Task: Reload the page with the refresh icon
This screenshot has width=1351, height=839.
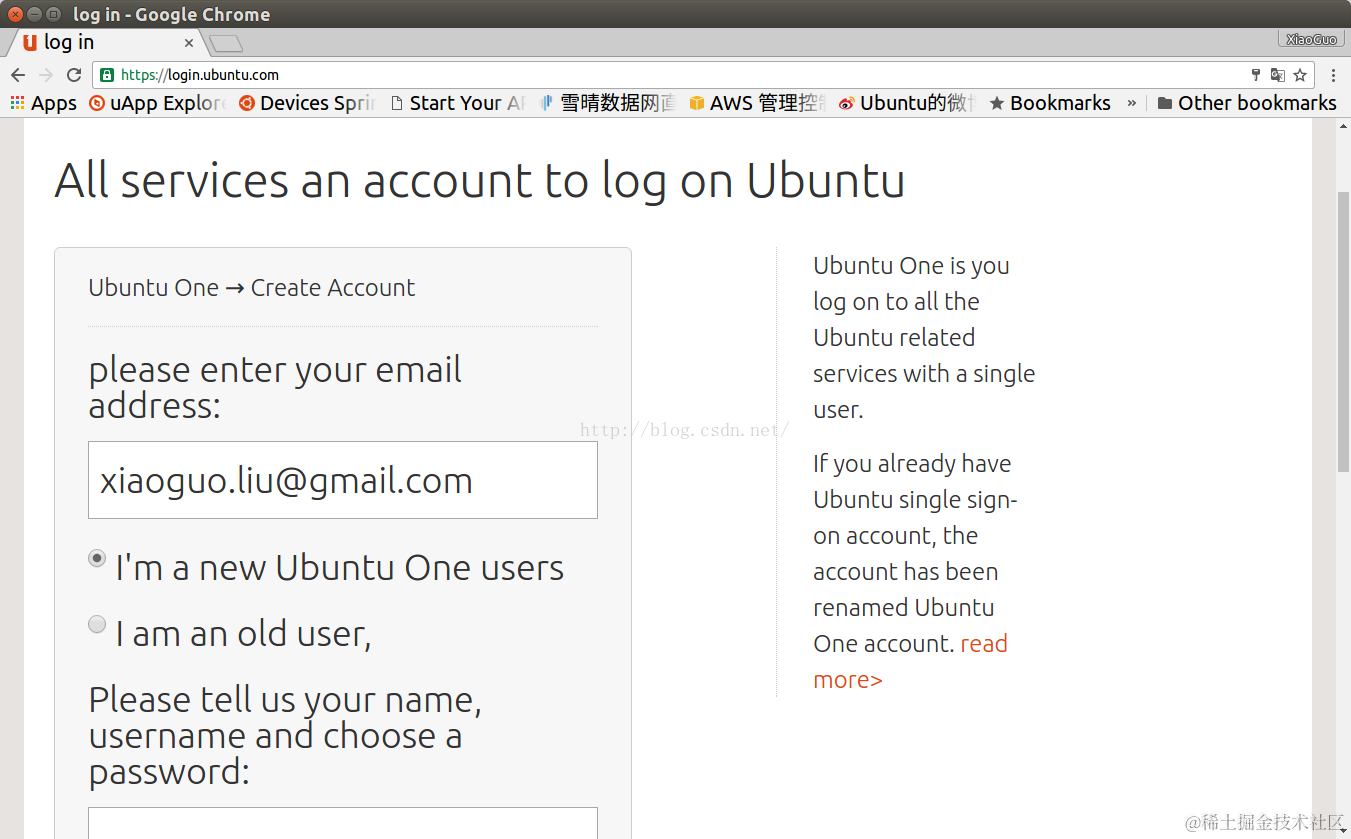Action: click(73, 75)
